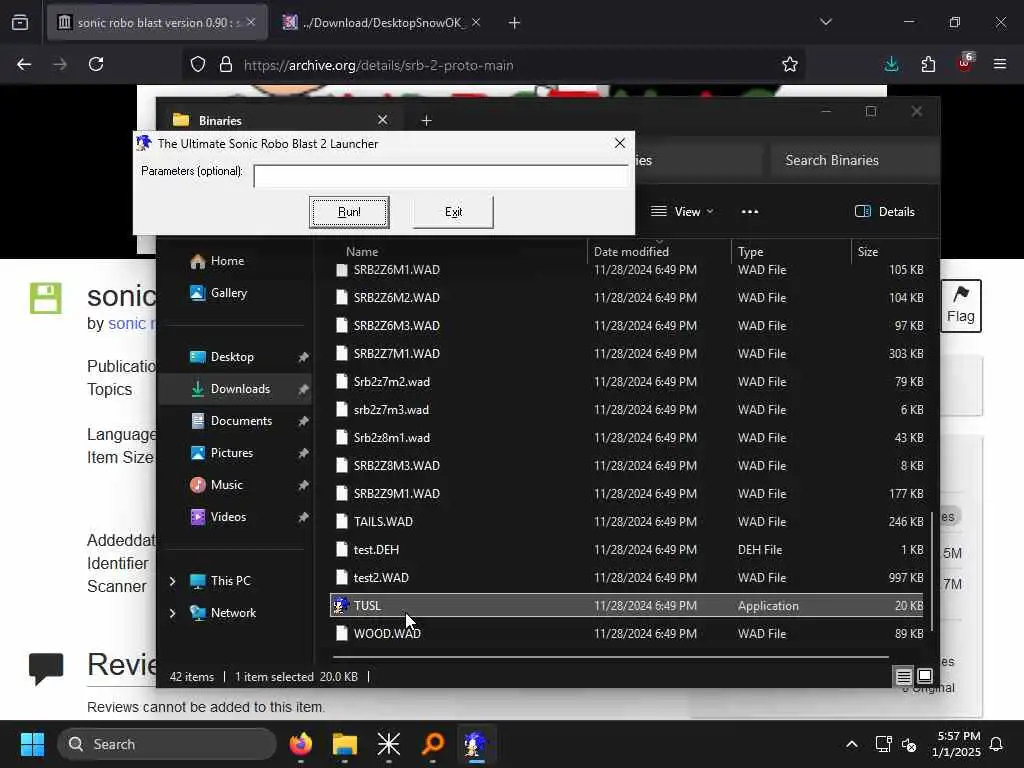Switch to sonic robo blast Firefox tab
This screenshot has height=768, width=1024.
(157, 22)
